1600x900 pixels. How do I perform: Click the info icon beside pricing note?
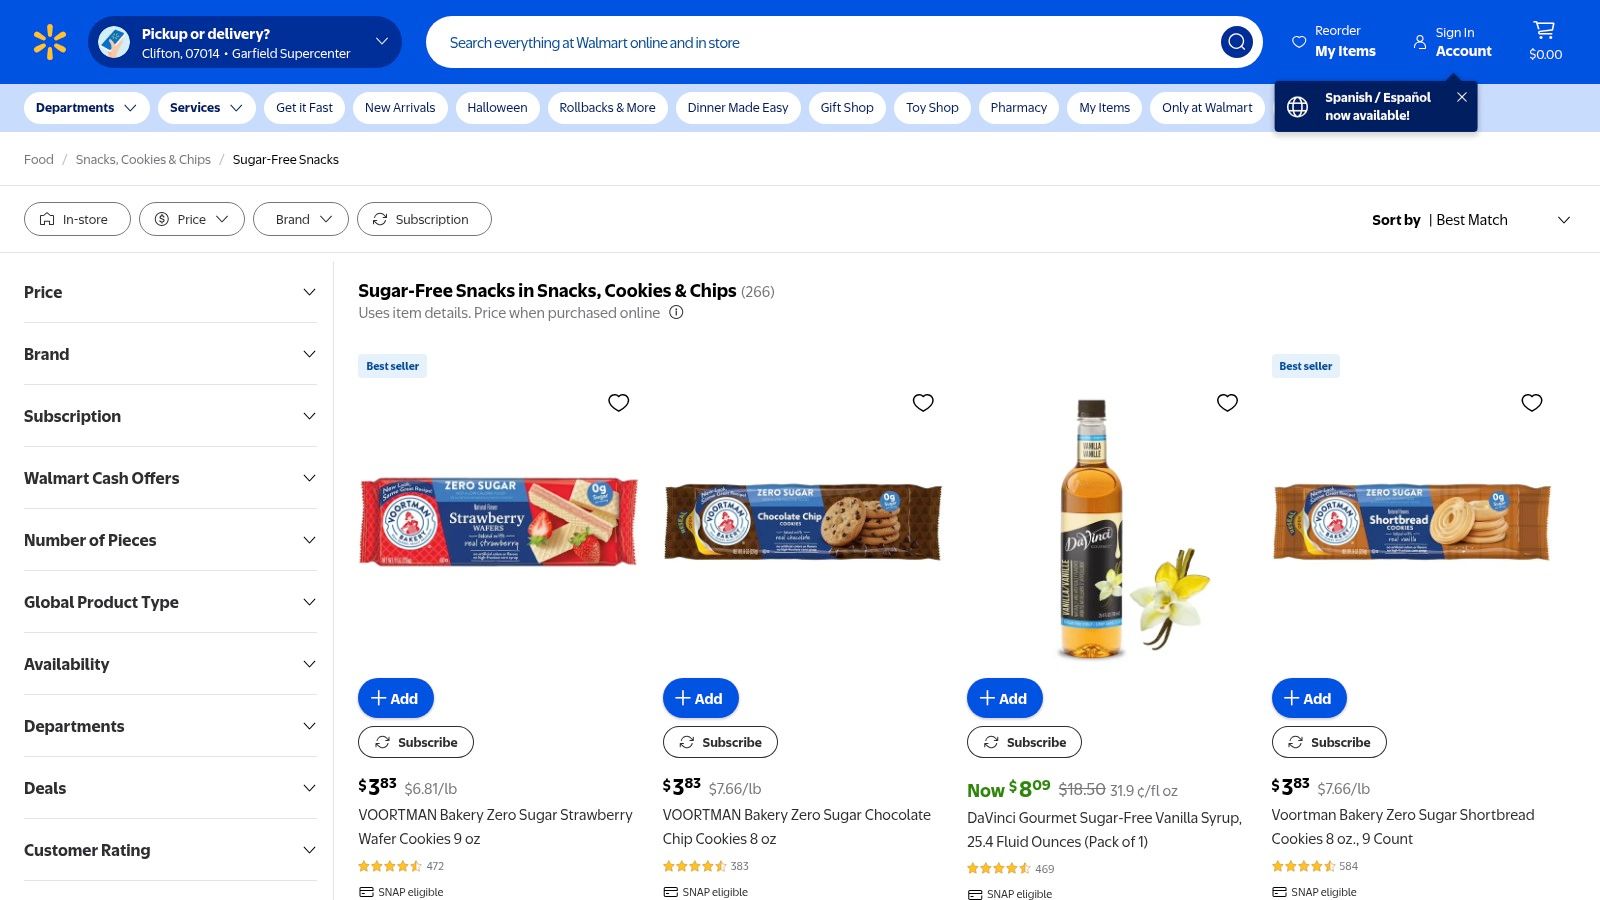pyautogui.click(x=676, y=313)
